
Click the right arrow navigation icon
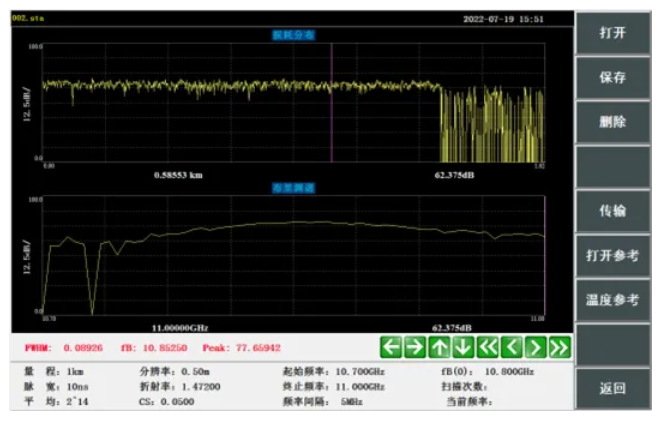coord(415,347)
